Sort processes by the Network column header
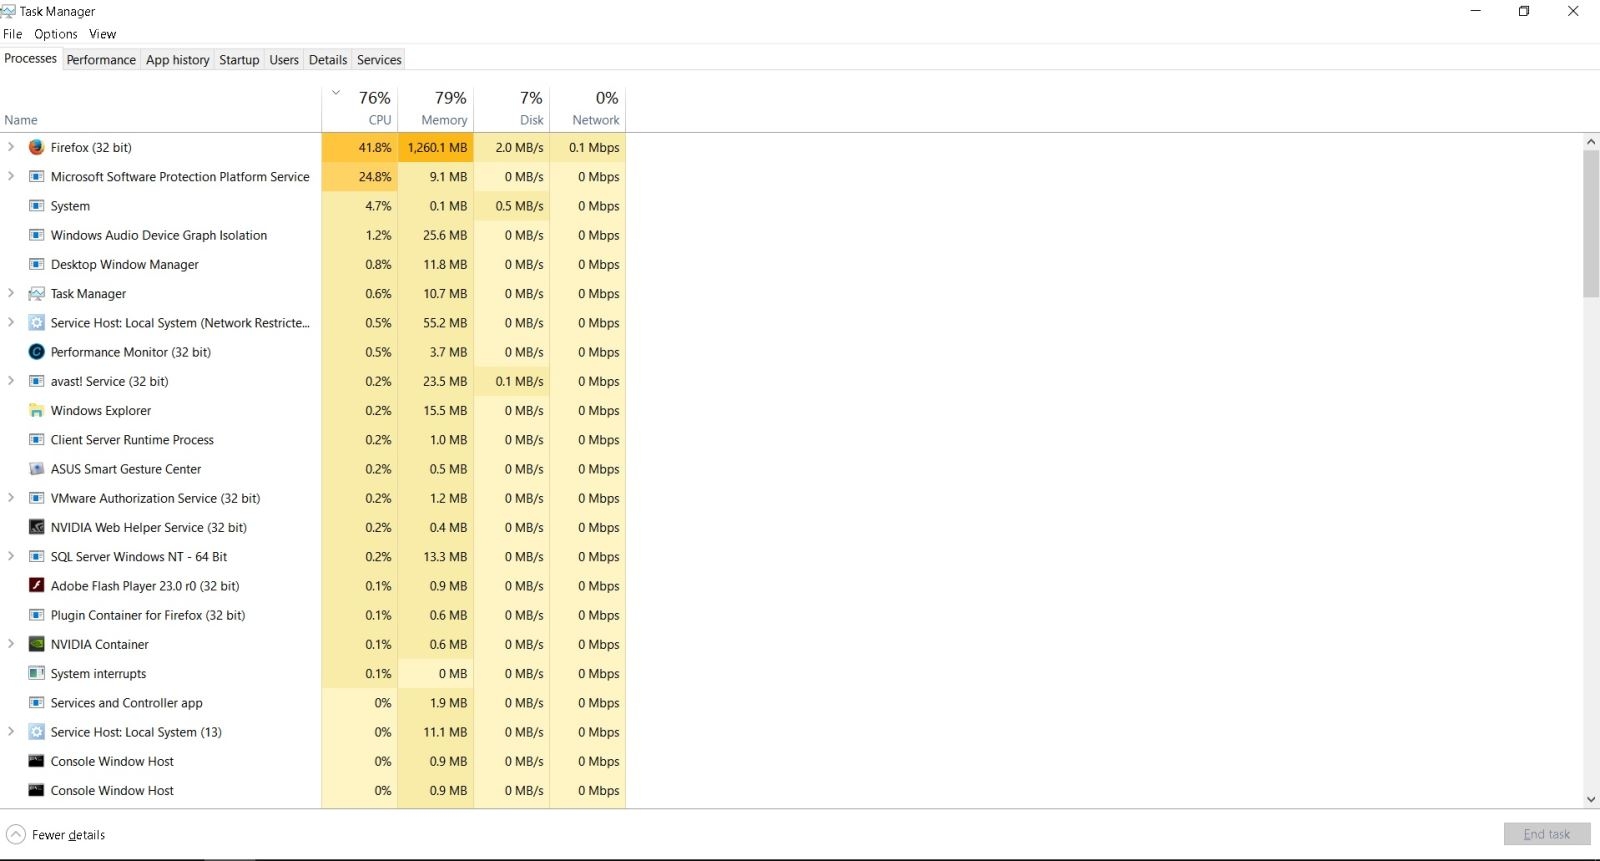The image size is (1600, 861). (588, 108)
